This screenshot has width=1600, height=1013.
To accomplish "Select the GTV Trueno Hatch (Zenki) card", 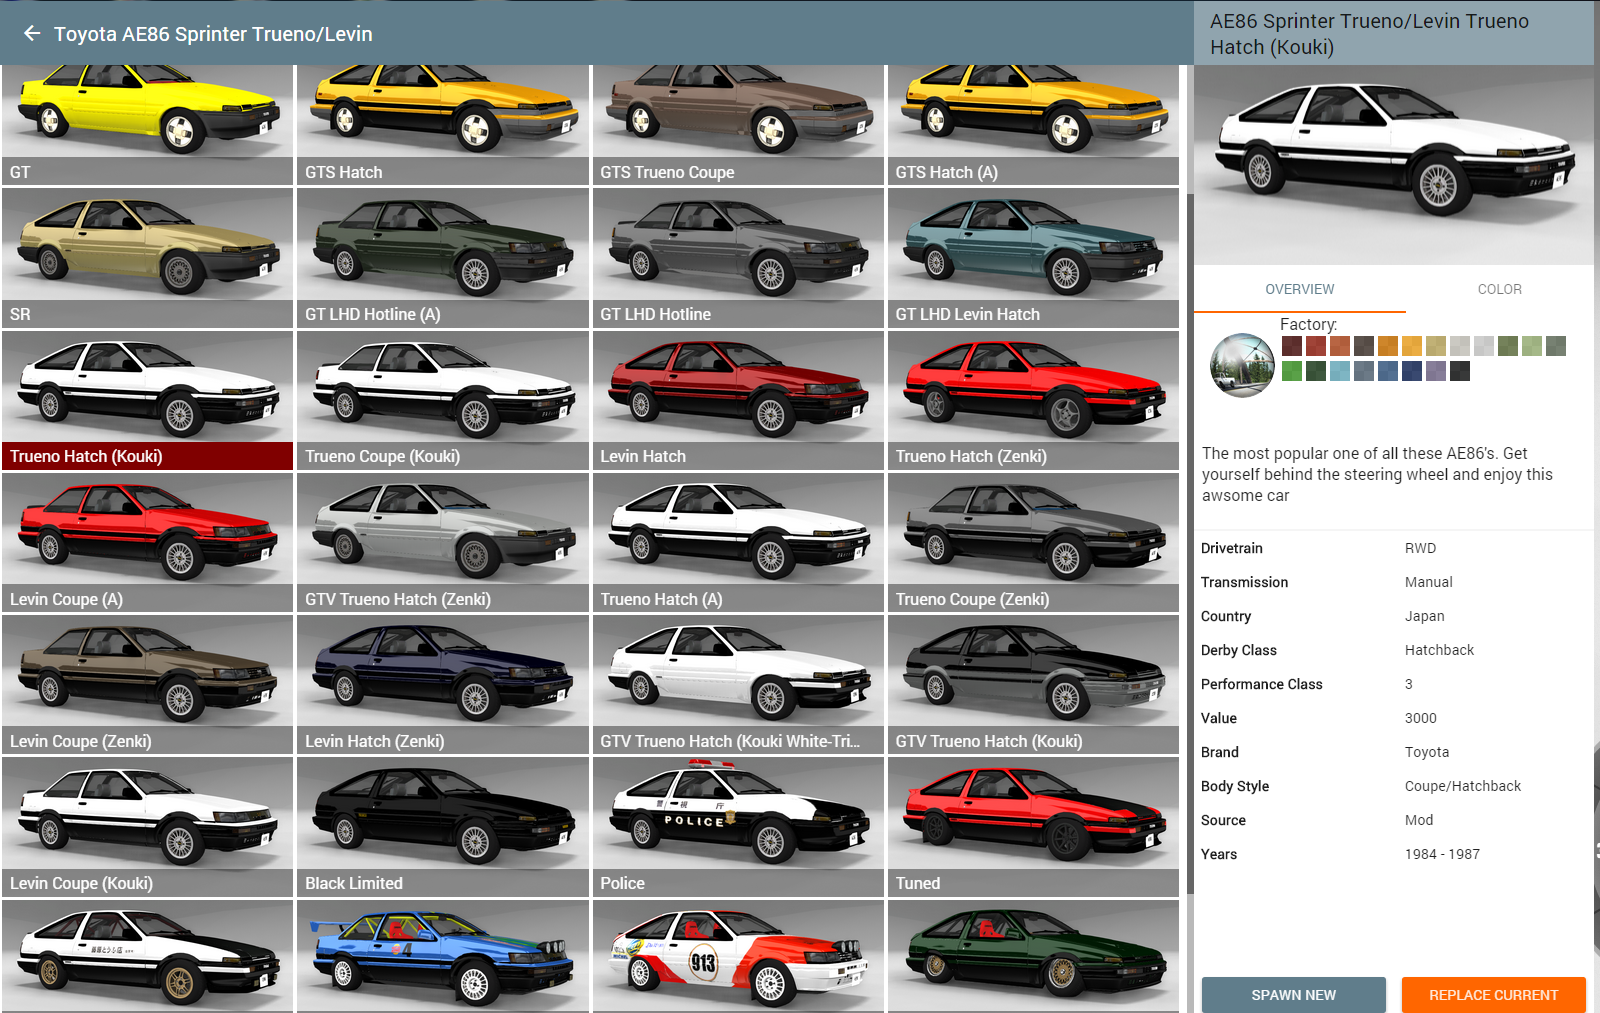I will click(443, 543).
